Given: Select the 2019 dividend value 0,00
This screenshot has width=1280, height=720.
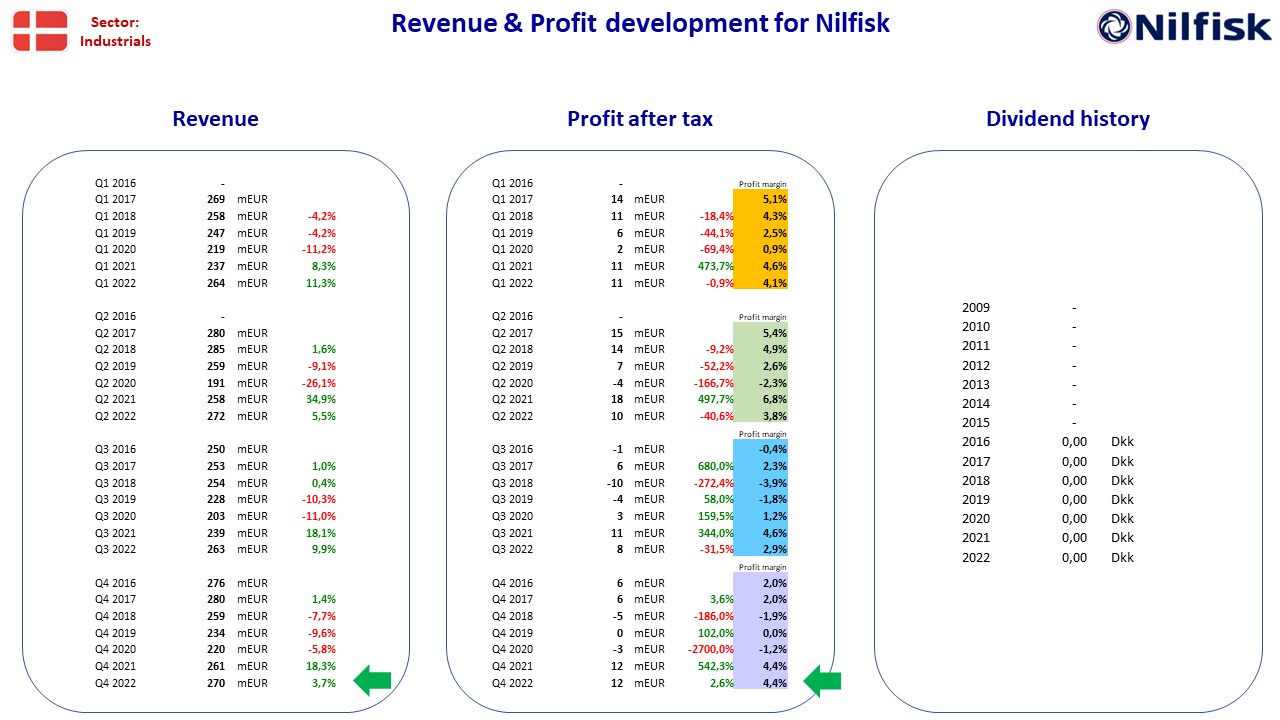Looking at the screenshot, I should click(1074, 500).
